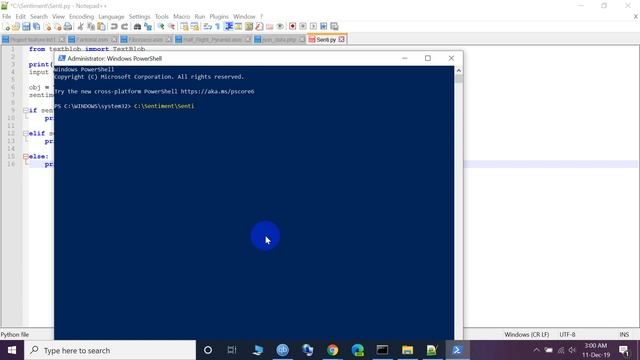Screen dimensions: 640x360
Task: Collapse the 'if' block fold marker
Action: [26, 110]
